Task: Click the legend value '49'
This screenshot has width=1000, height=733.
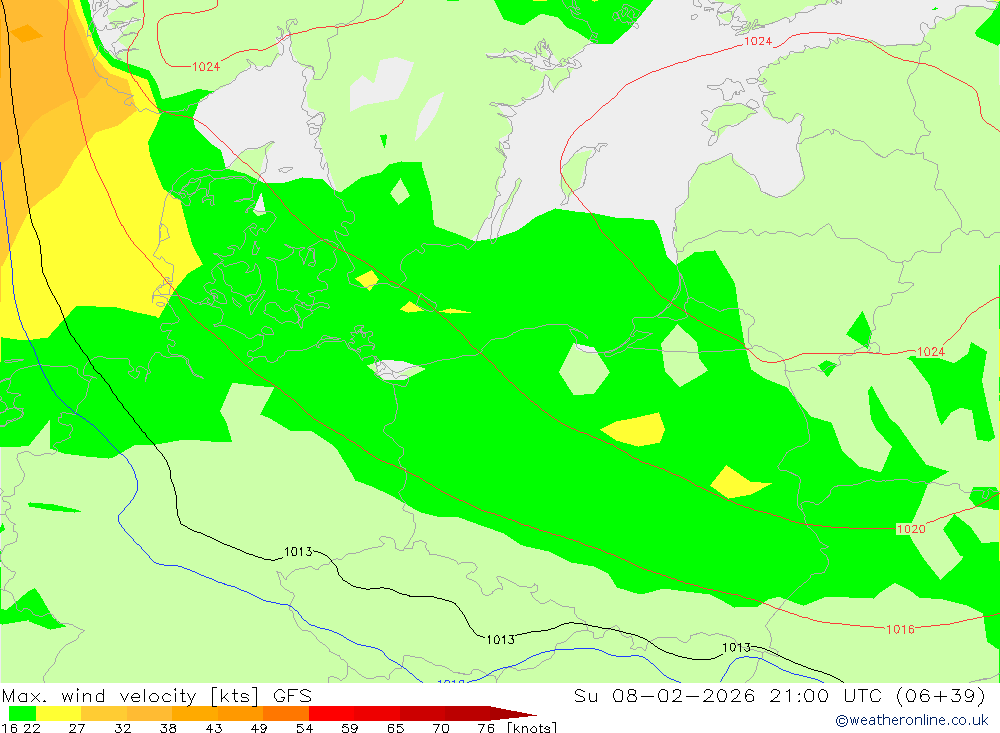Action: point(259,728)
